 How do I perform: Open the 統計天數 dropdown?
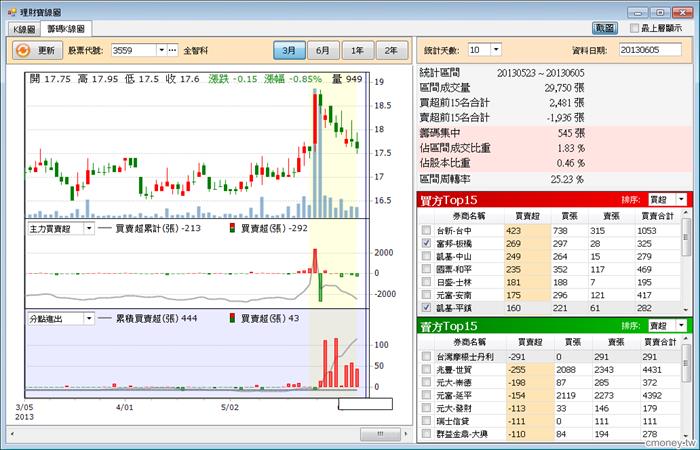[496, 50]
